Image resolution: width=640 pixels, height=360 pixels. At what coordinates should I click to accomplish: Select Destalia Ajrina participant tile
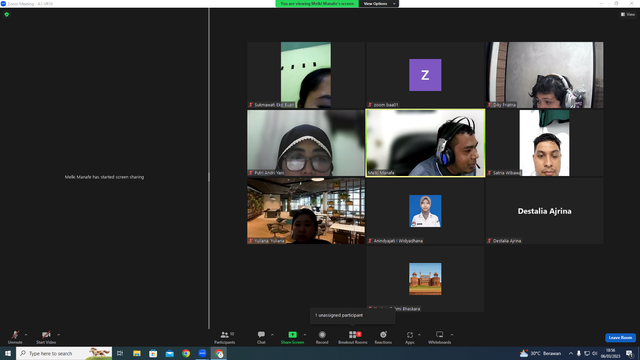[x=544, y=211]
